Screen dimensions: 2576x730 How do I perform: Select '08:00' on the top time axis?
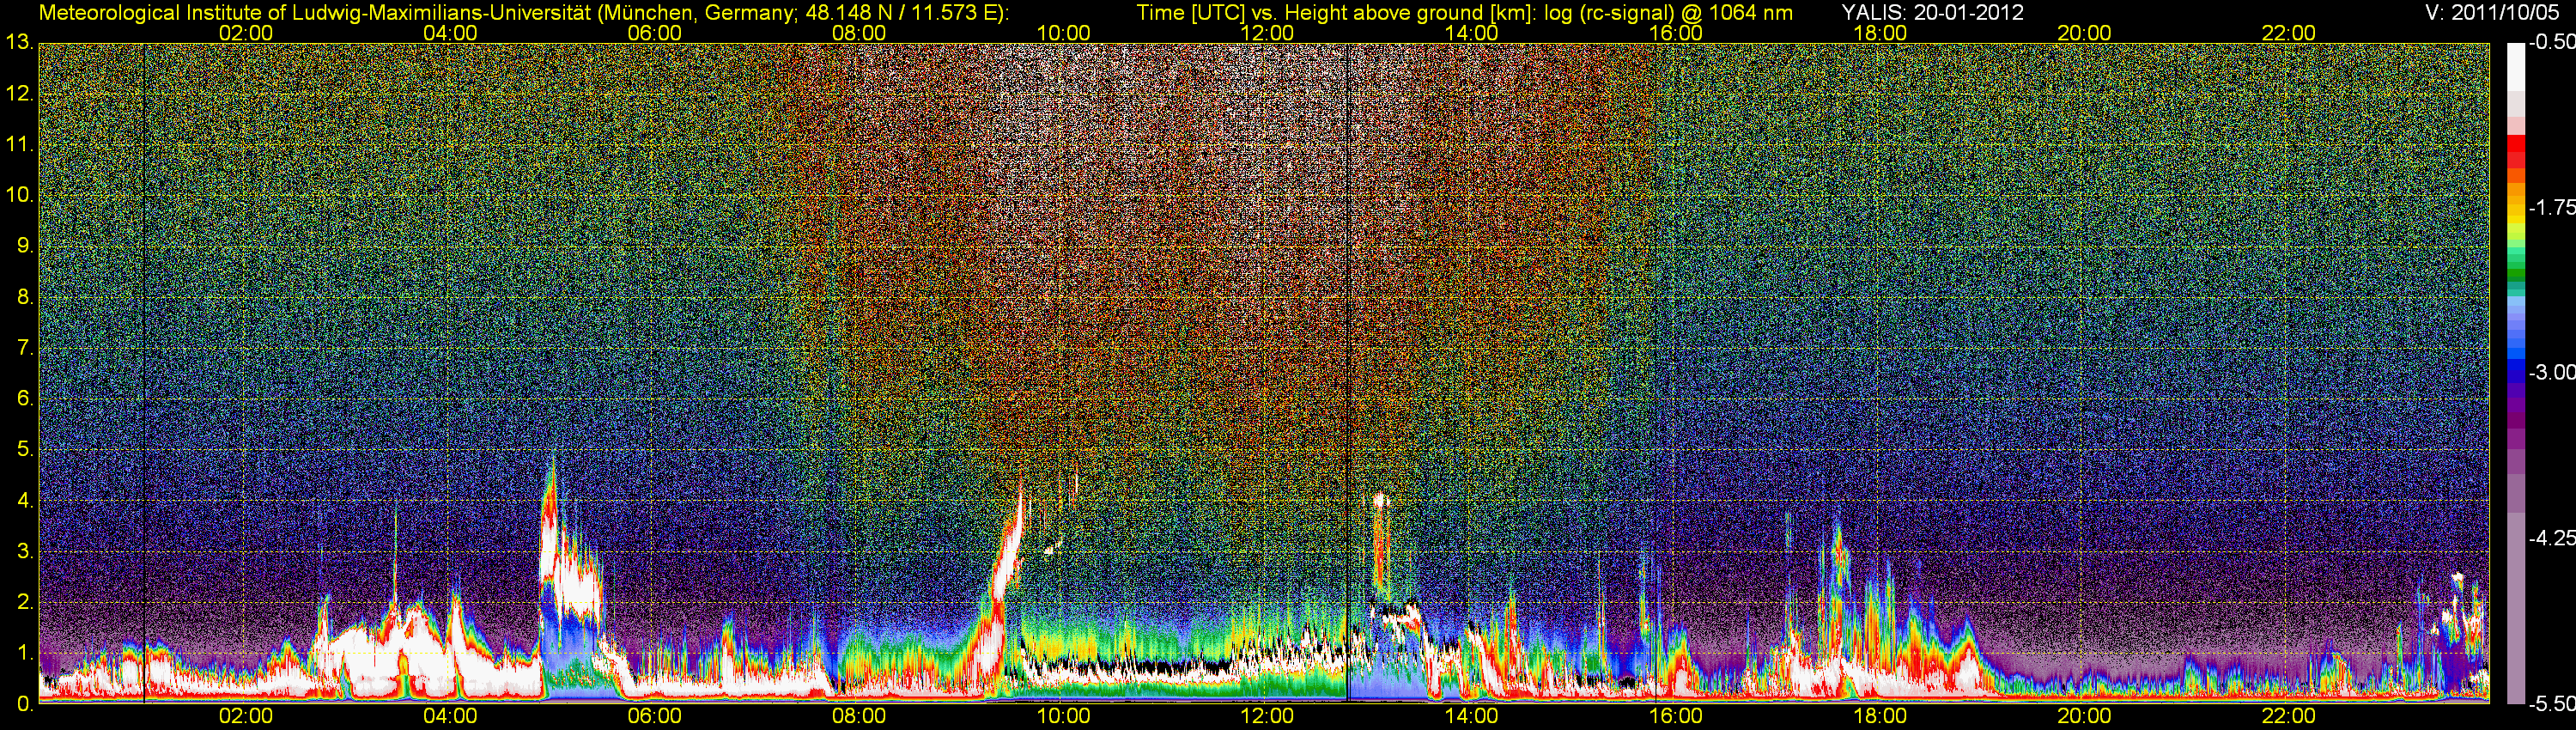pyautogui.click(x=859, y=33)
